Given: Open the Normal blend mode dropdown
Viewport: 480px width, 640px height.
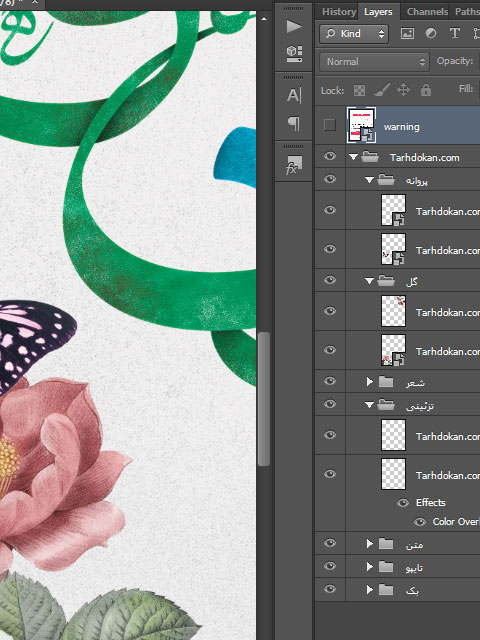Looking at the screenshot, I should click(x=374, y=62).
